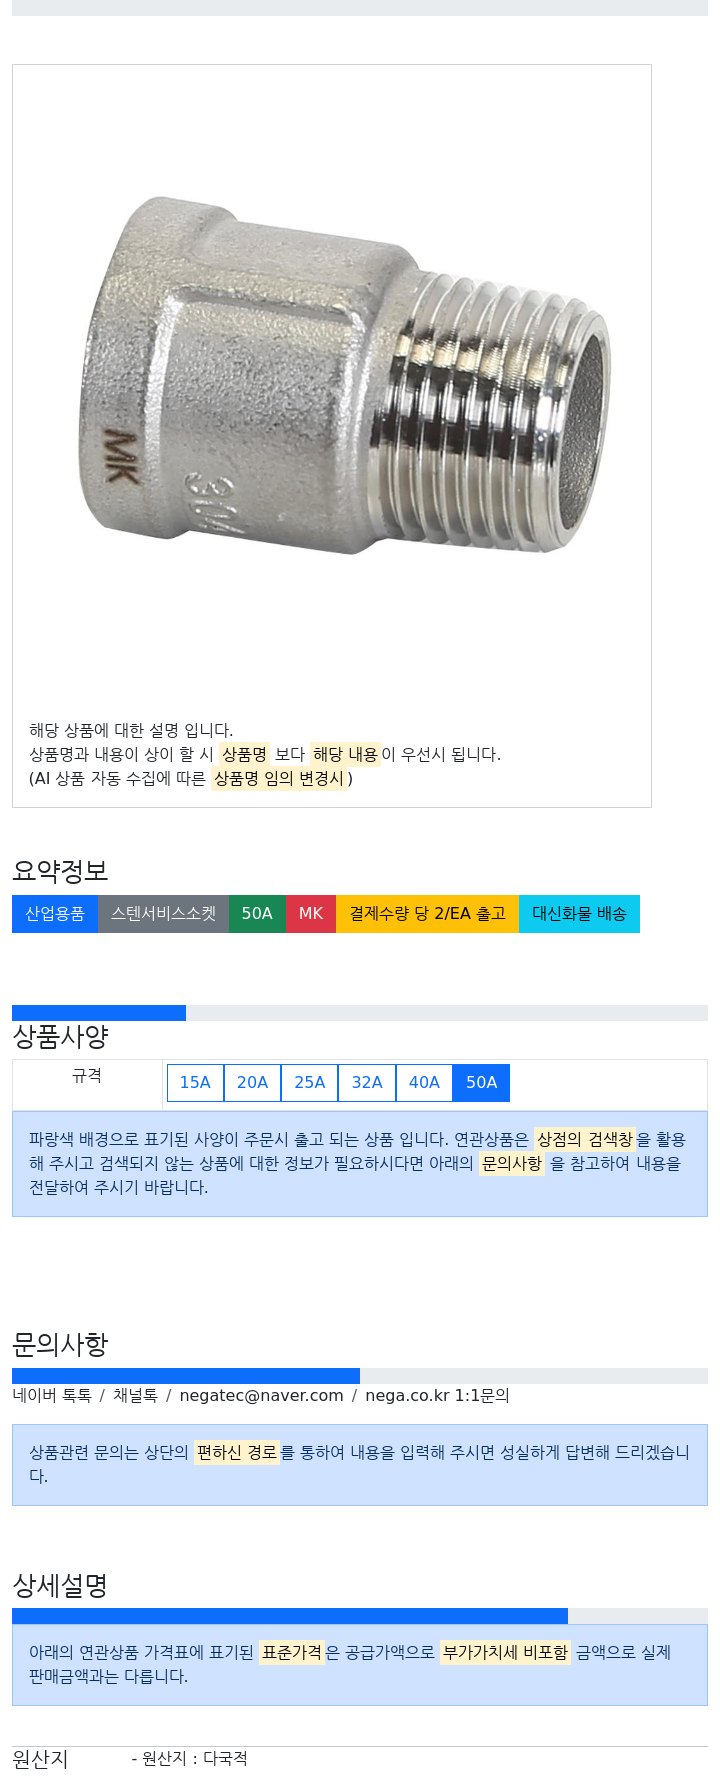The image size is (720, 1779).
Task: Choose the 25A specification
Action: pos(310,1082)
